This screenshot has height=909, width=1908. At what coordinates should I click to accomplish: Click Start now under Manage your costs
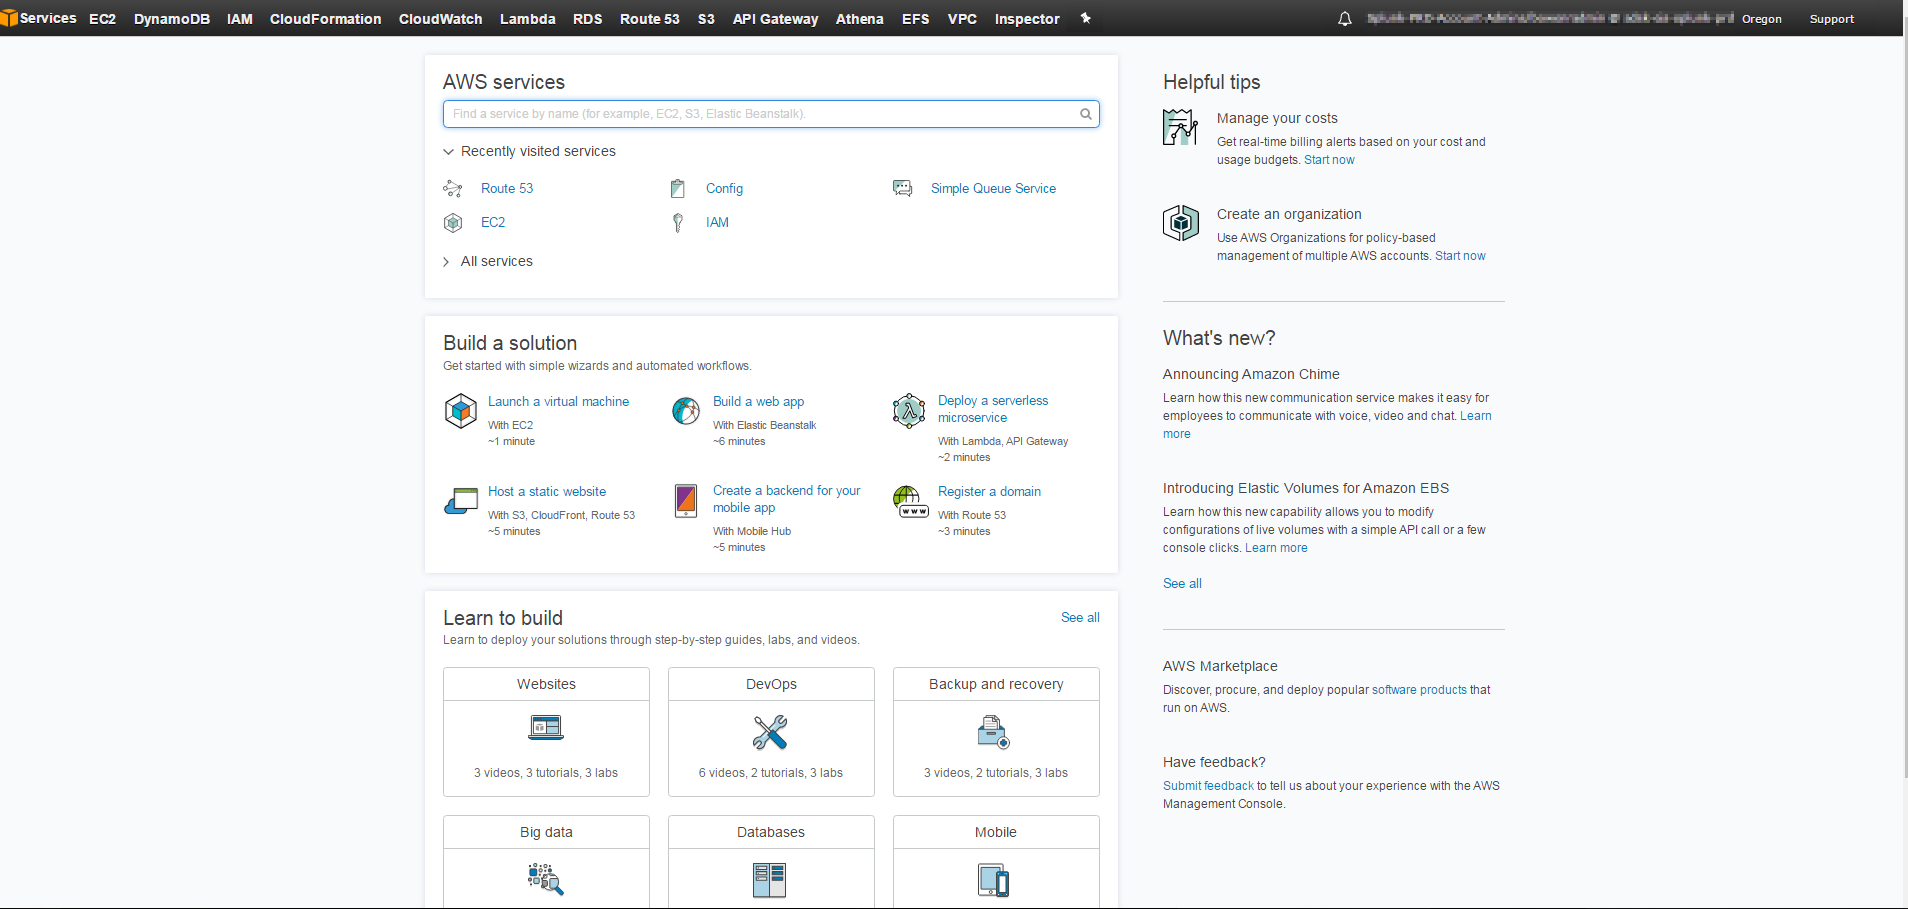[1329, 160]
